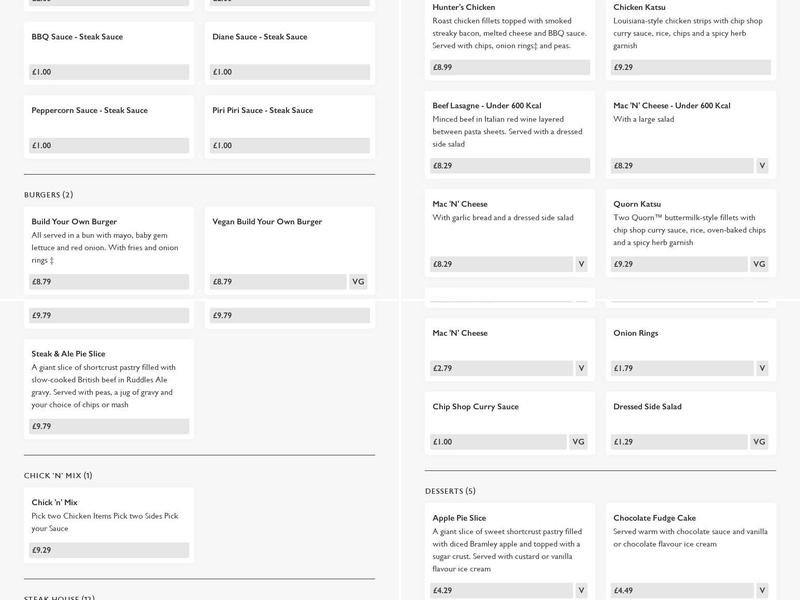The width and height of the screenshot is (800, 600).
Task: Open the Build Your Own Burger item title
Action: pyautogui.click(x=74, y=222)
